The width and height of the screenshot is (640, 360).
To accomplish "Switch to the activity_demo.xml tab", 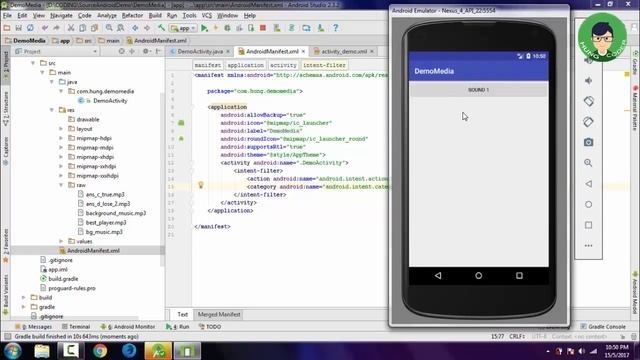I will click(x=344, y=51).
